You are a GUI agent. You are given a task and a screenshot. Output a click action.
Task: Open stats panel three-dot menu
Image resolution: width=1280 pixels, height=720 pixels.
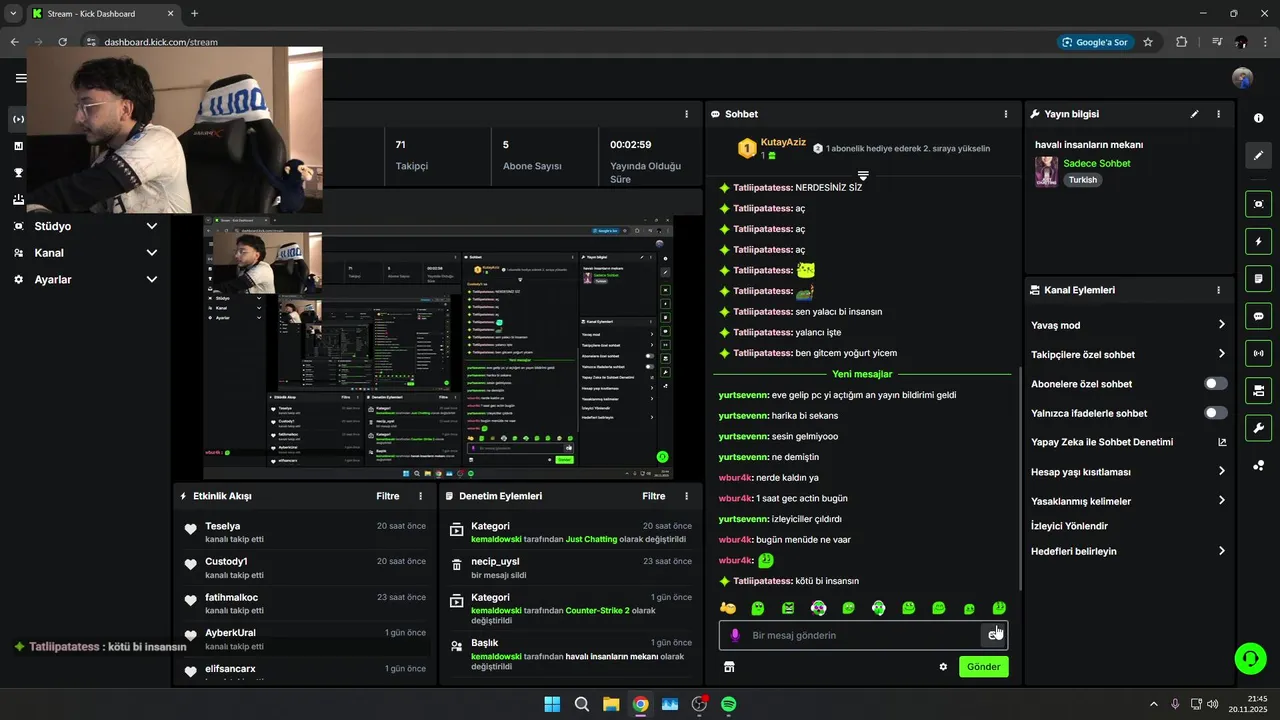point(686,114)
